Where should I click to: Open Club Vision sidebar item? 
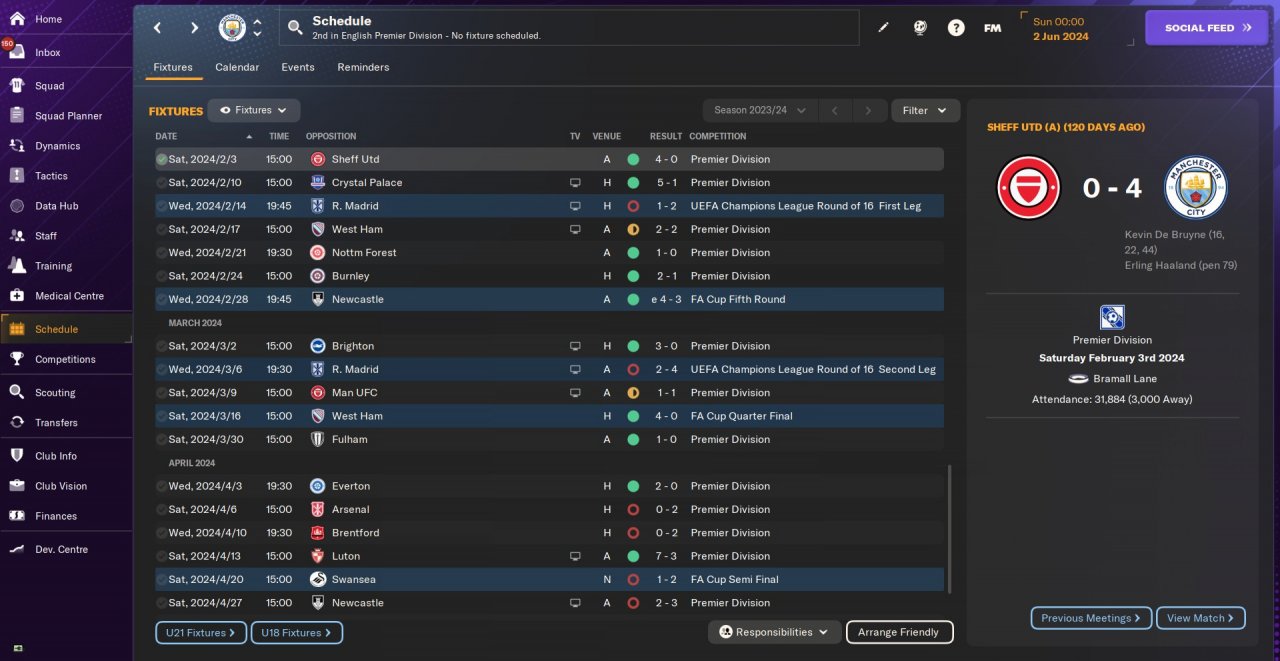point(60,486)
